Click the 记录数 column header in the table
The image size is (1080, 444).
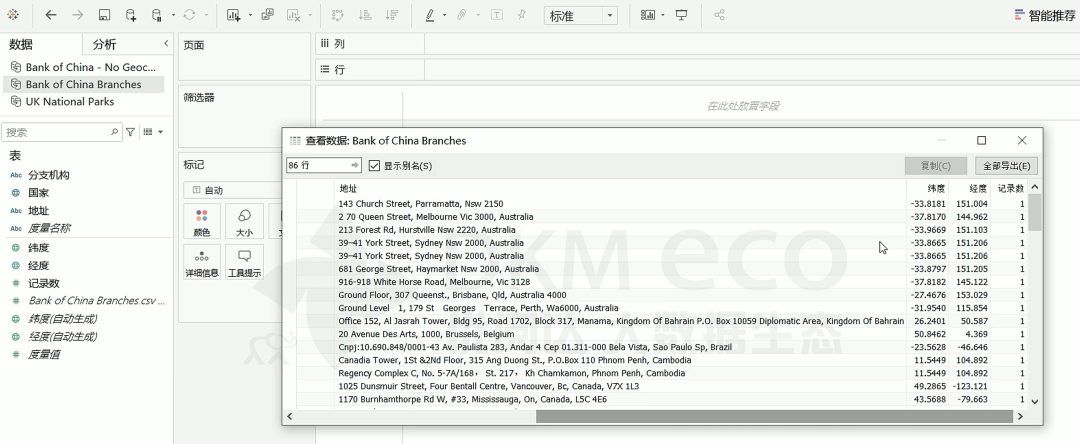point(1010,188)
